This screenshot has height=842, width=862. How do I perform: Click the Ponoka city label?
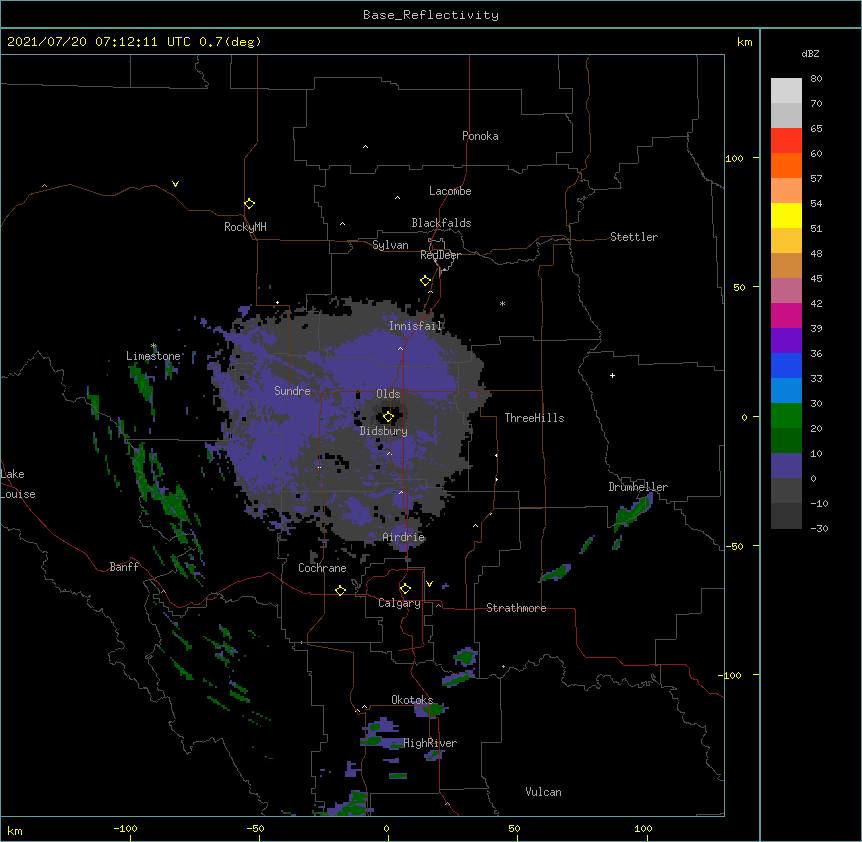(480, 136)
